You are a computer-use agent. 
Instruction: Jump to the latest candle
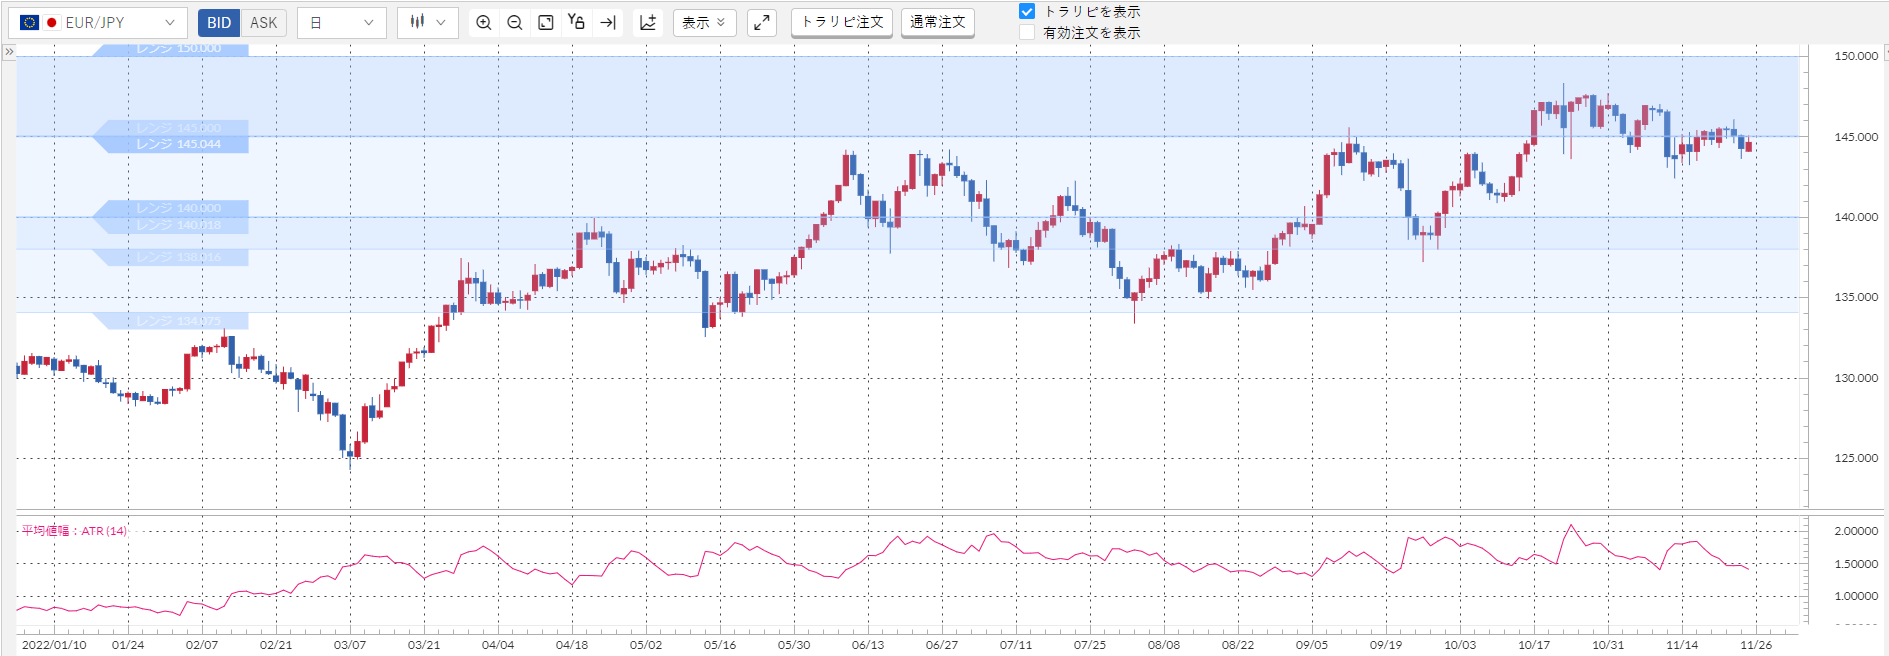click(x=607, y=22)
